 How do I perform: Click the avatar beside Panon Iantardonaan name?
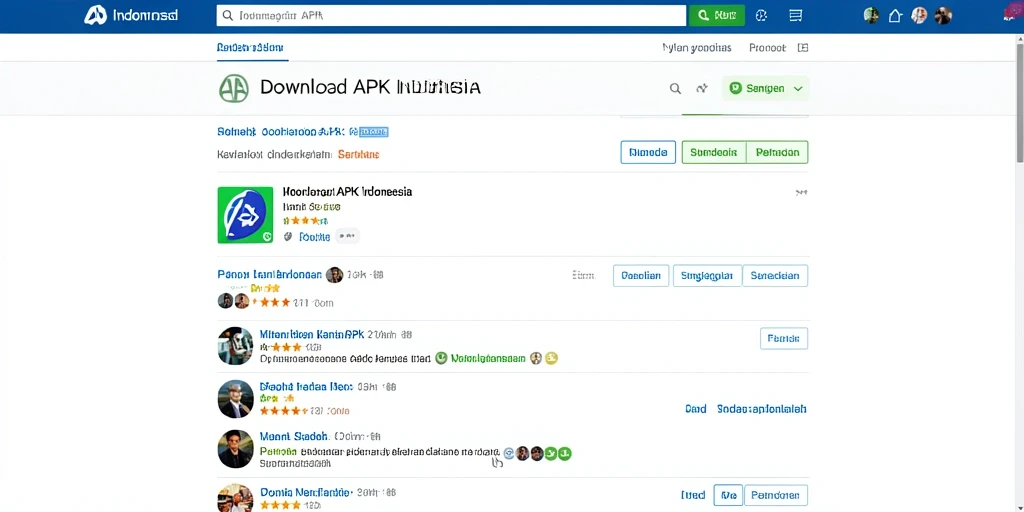(x=334, y=275)
